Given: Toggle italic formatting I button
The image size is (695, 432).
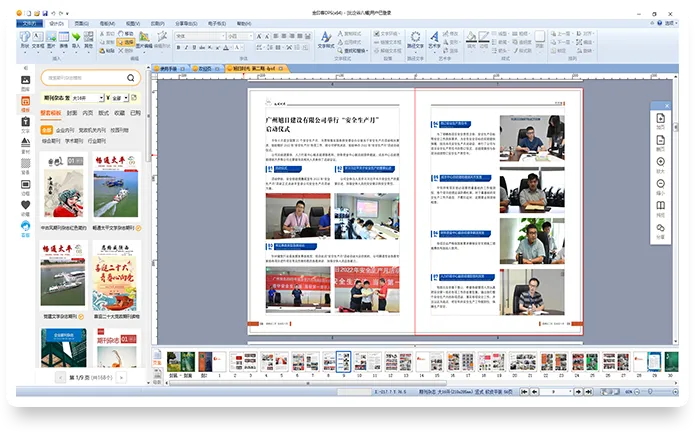Looking at the screenshot, I should tap(187, 46).
